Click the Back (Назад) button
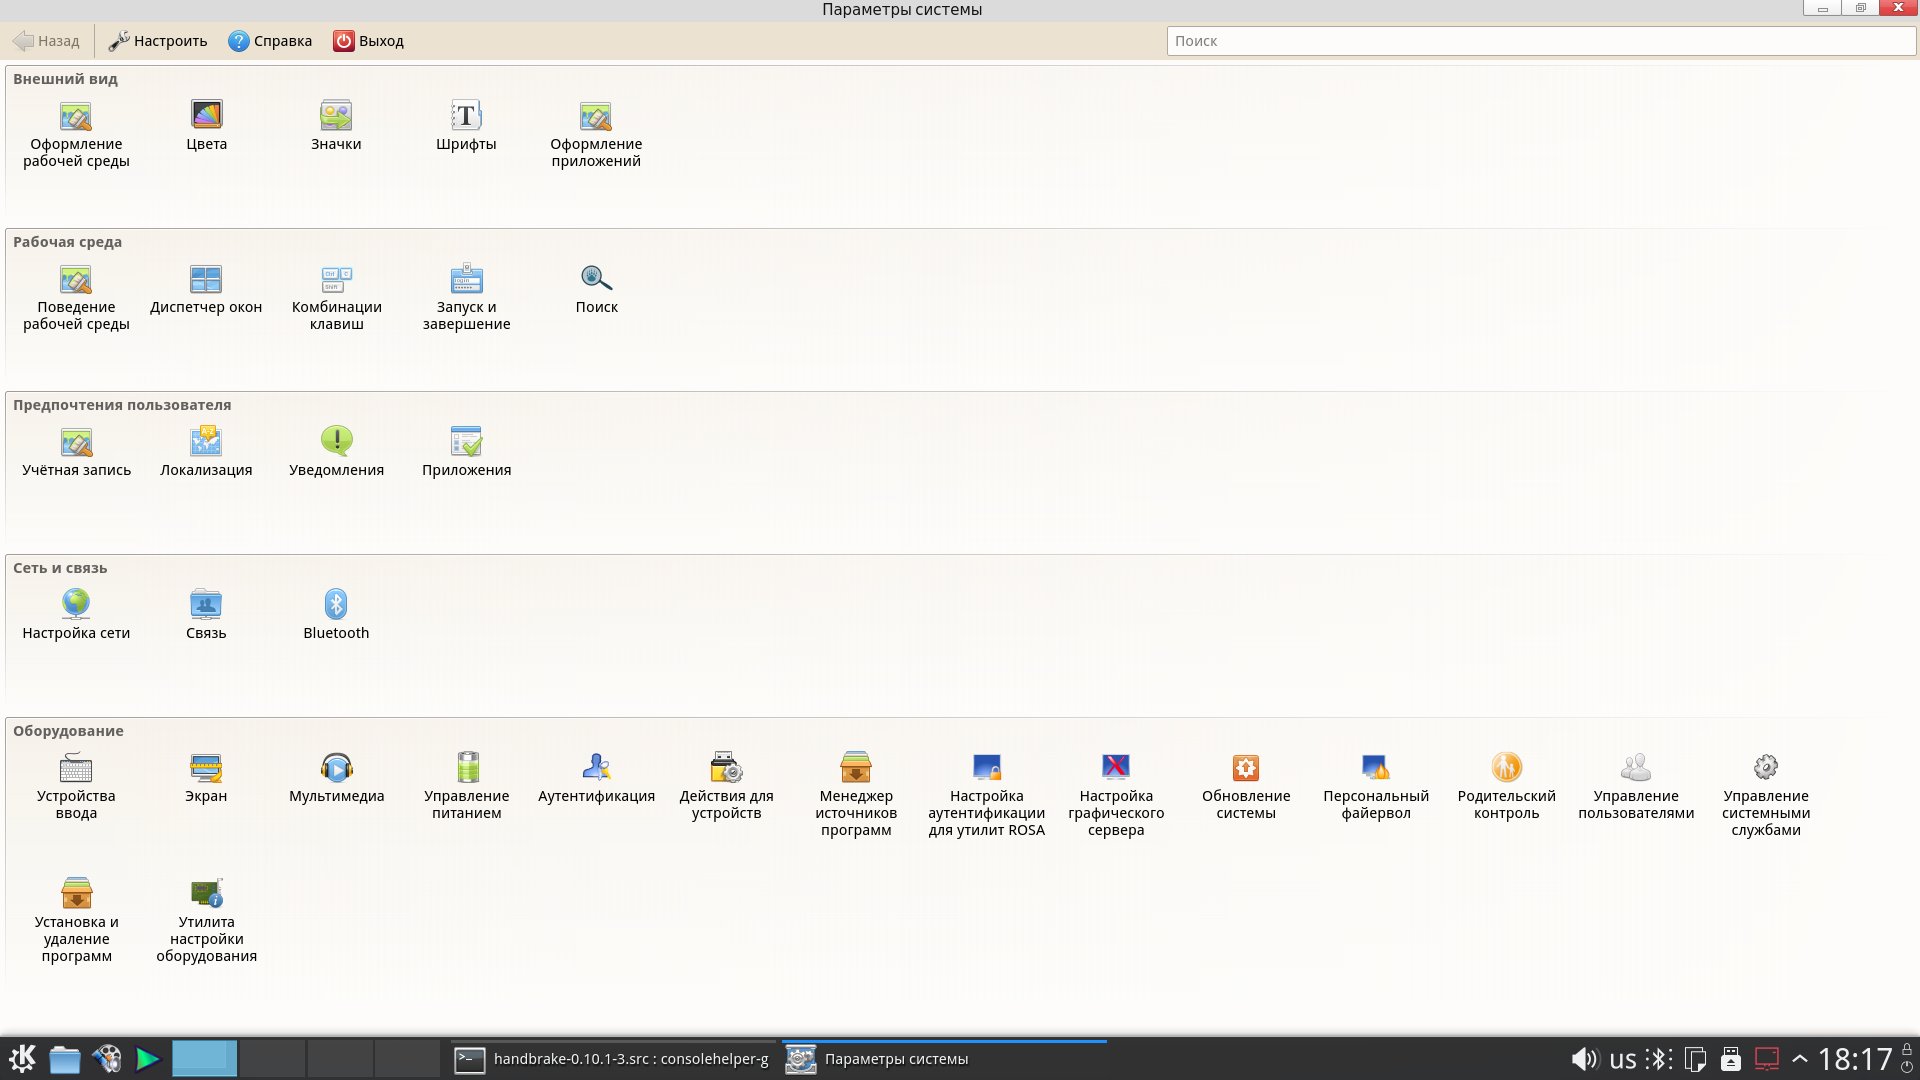Image resolution: width=1920 pixels, height=1080 pixels. click(x=46, y=41)
